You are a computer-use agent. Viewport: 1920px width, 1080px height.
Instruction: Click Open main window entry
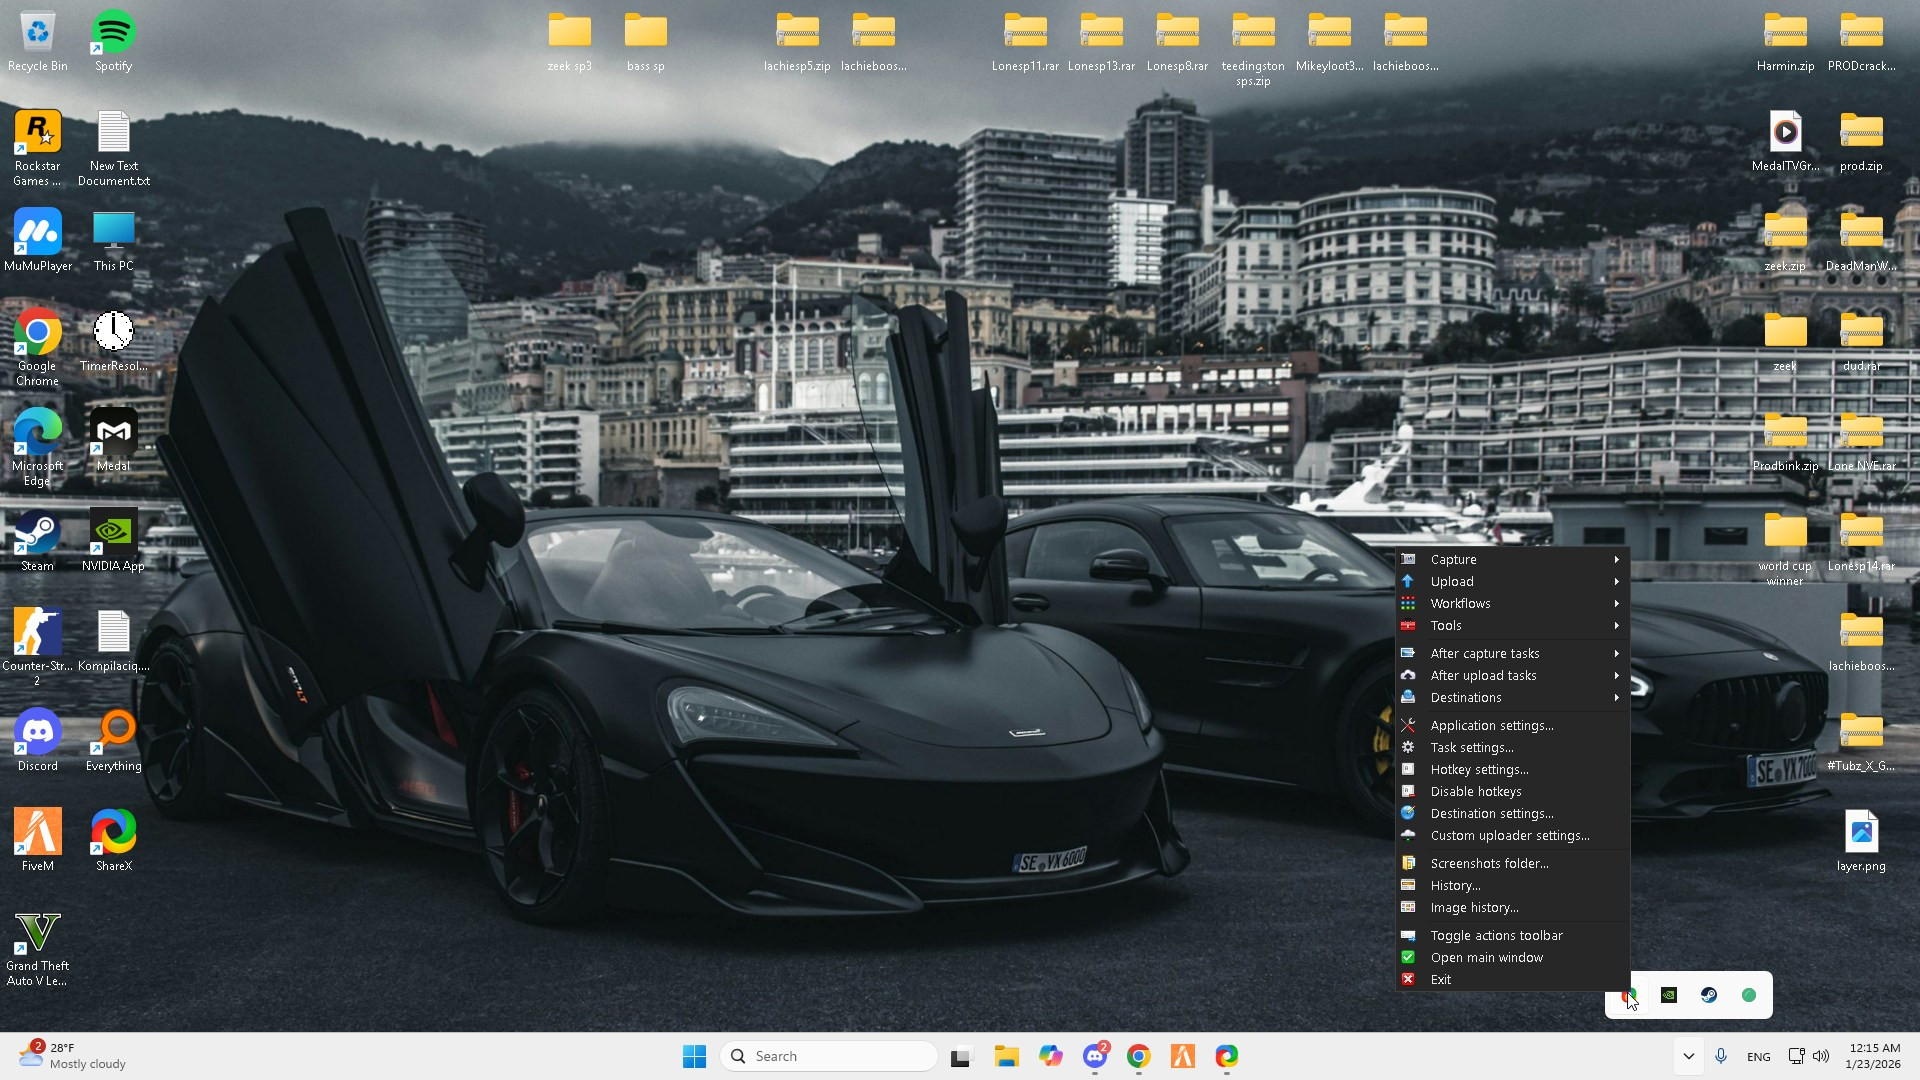click(1486, 957)
